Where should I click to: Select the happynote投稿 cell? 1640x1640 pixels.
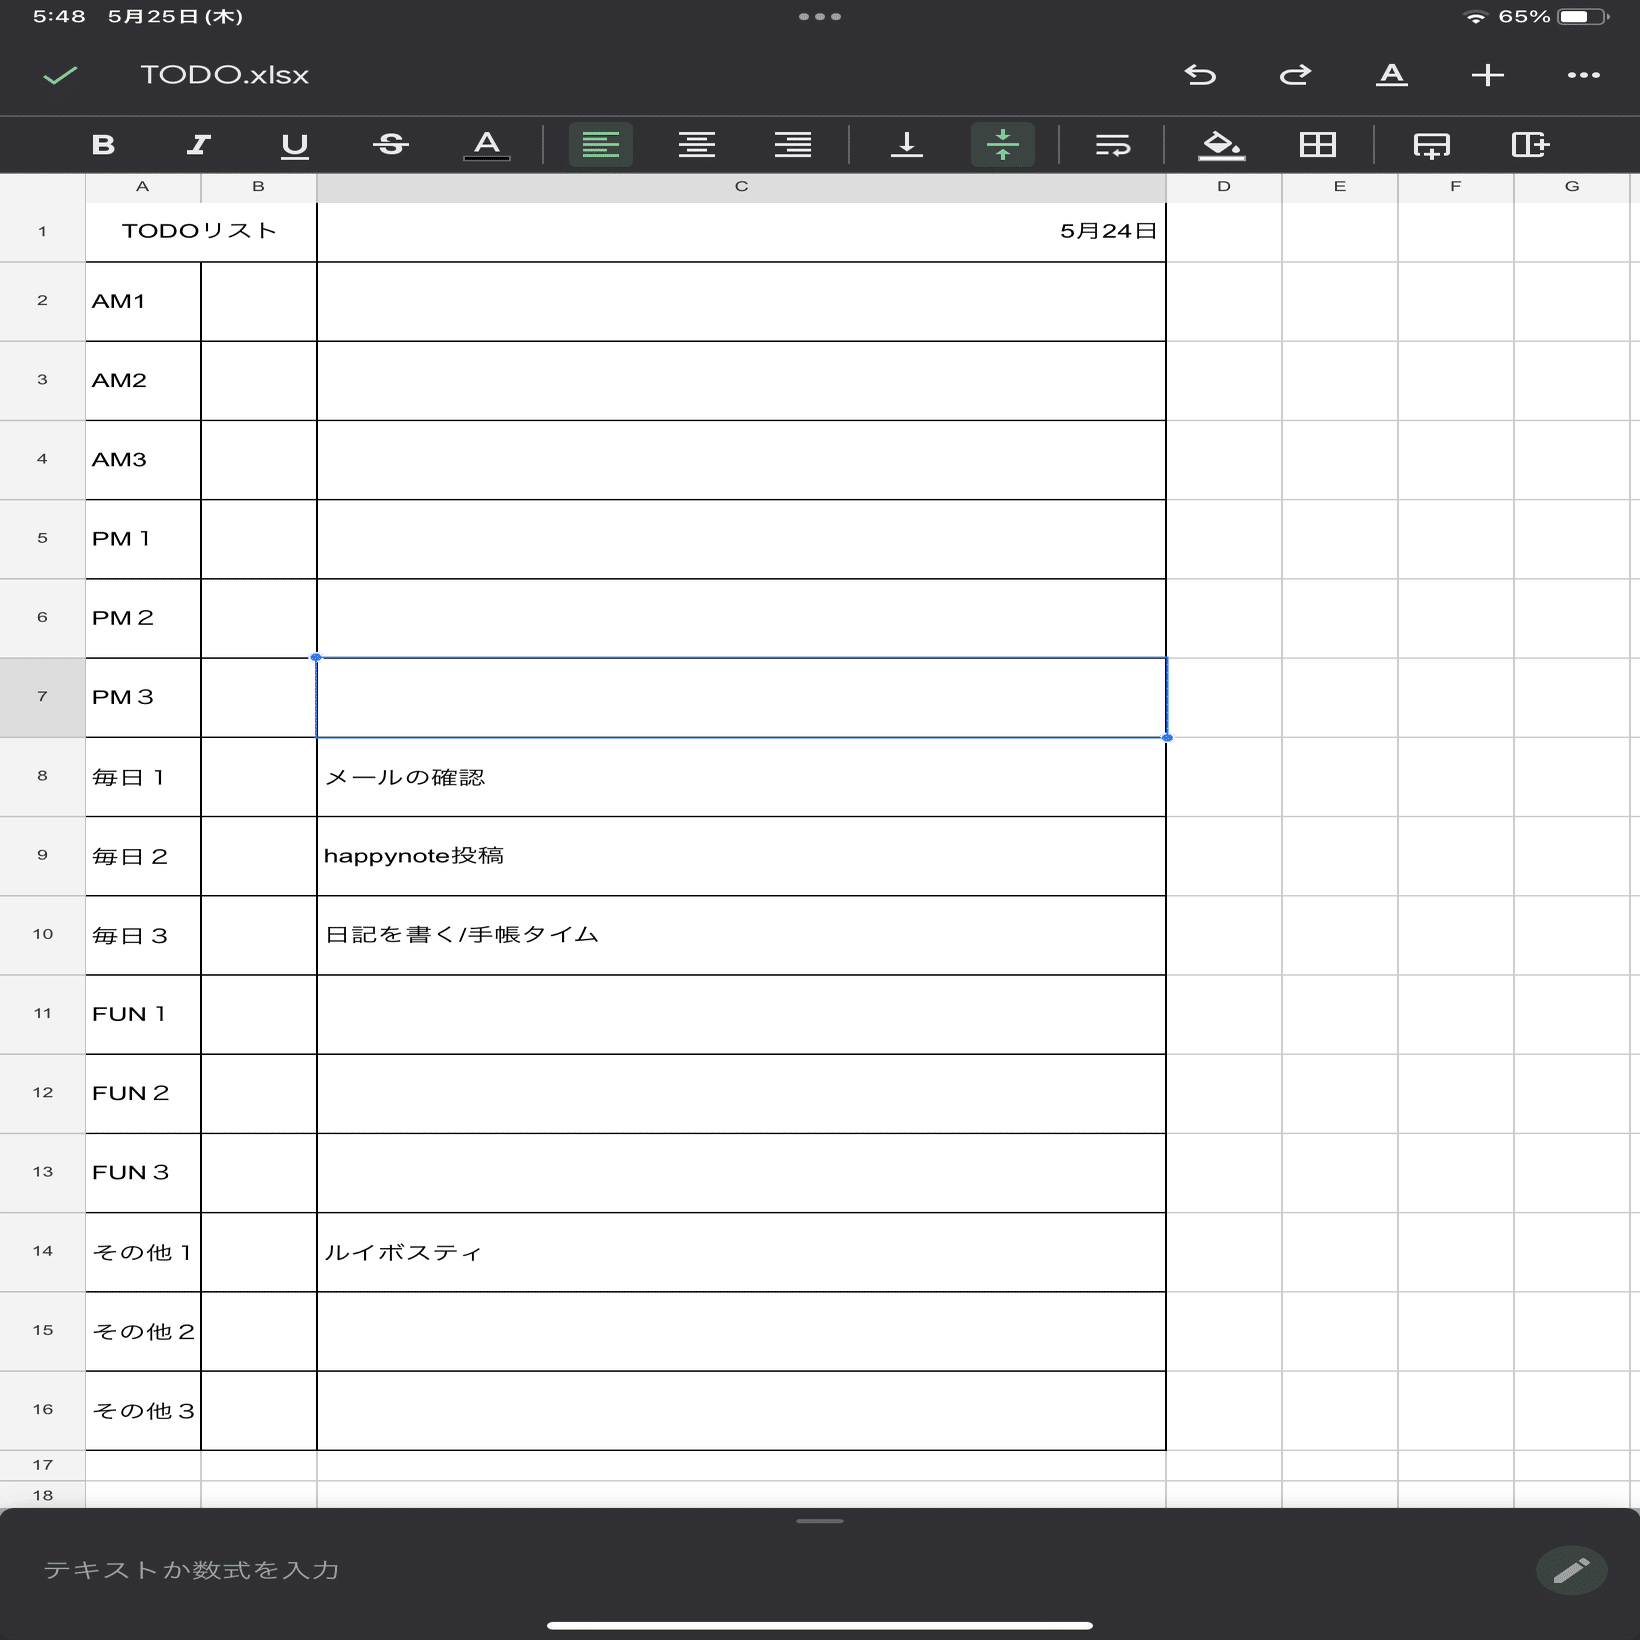(741, 856)
